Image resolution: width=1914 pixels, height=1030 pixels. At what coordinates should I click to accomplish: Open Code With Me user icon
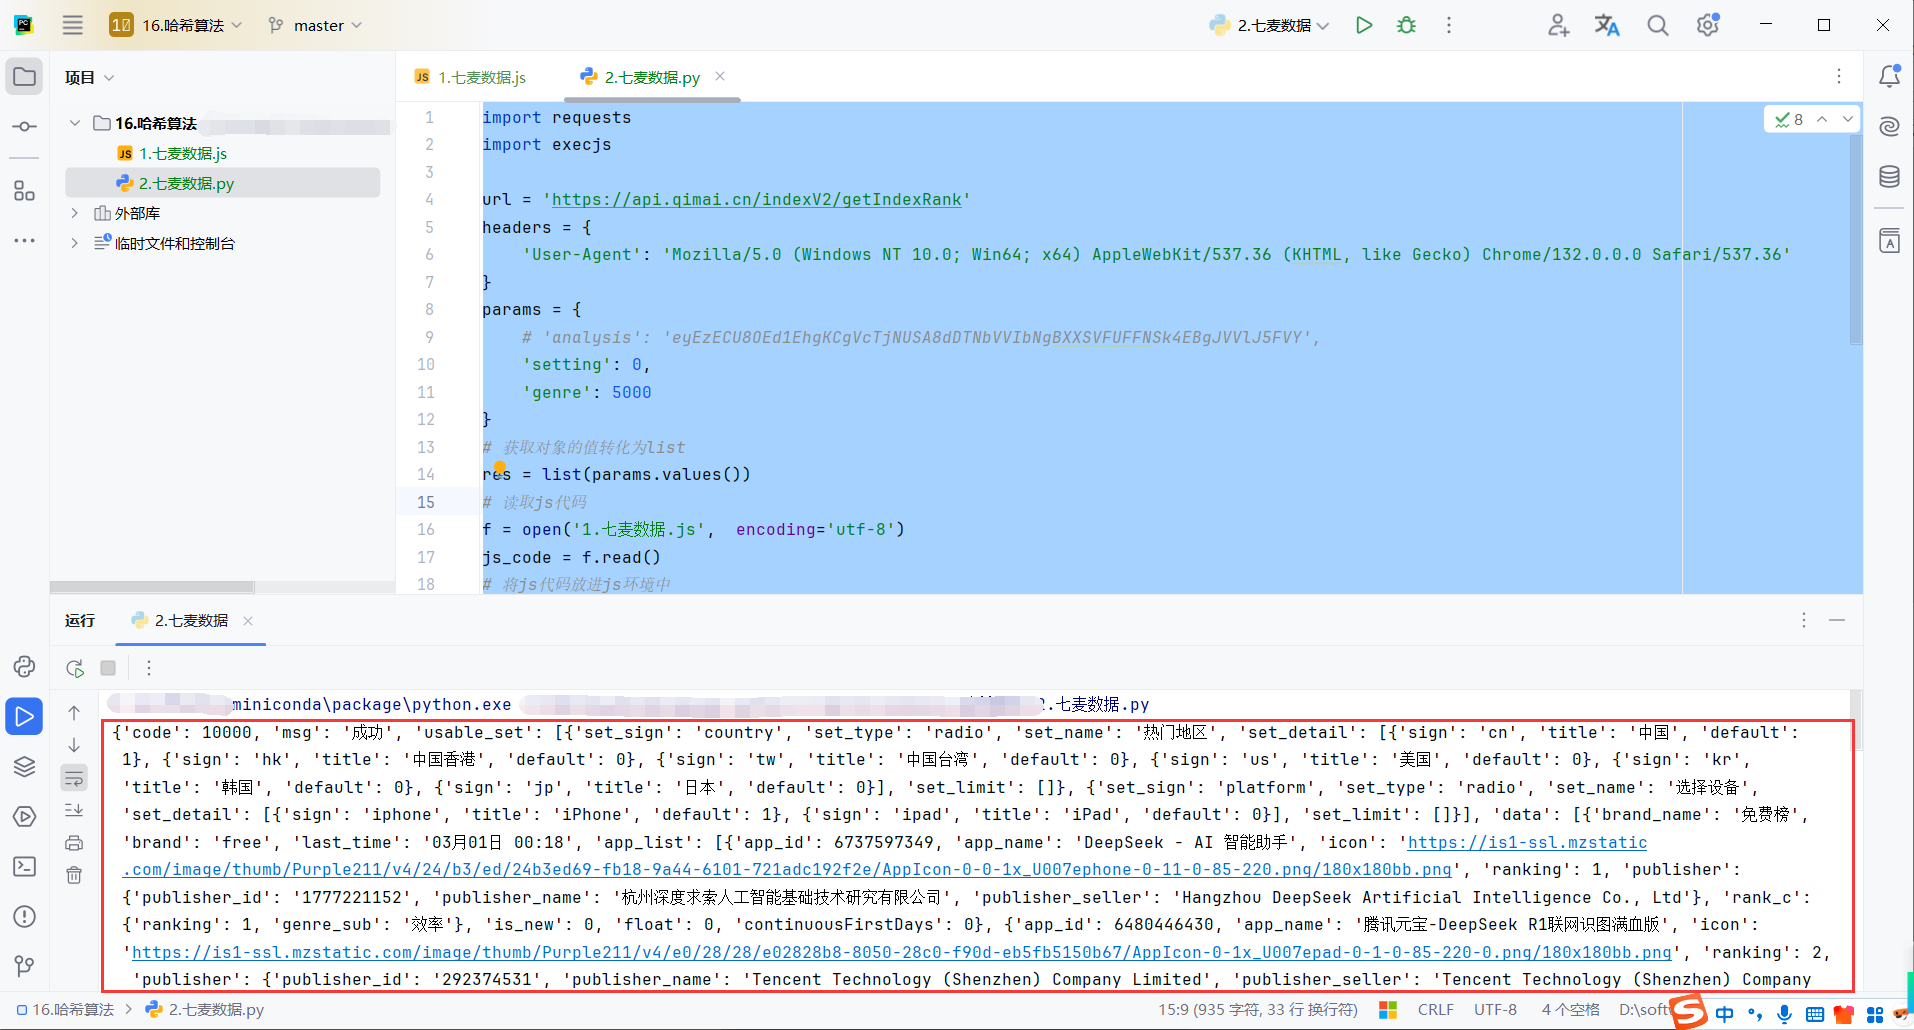coord(1558,25)
